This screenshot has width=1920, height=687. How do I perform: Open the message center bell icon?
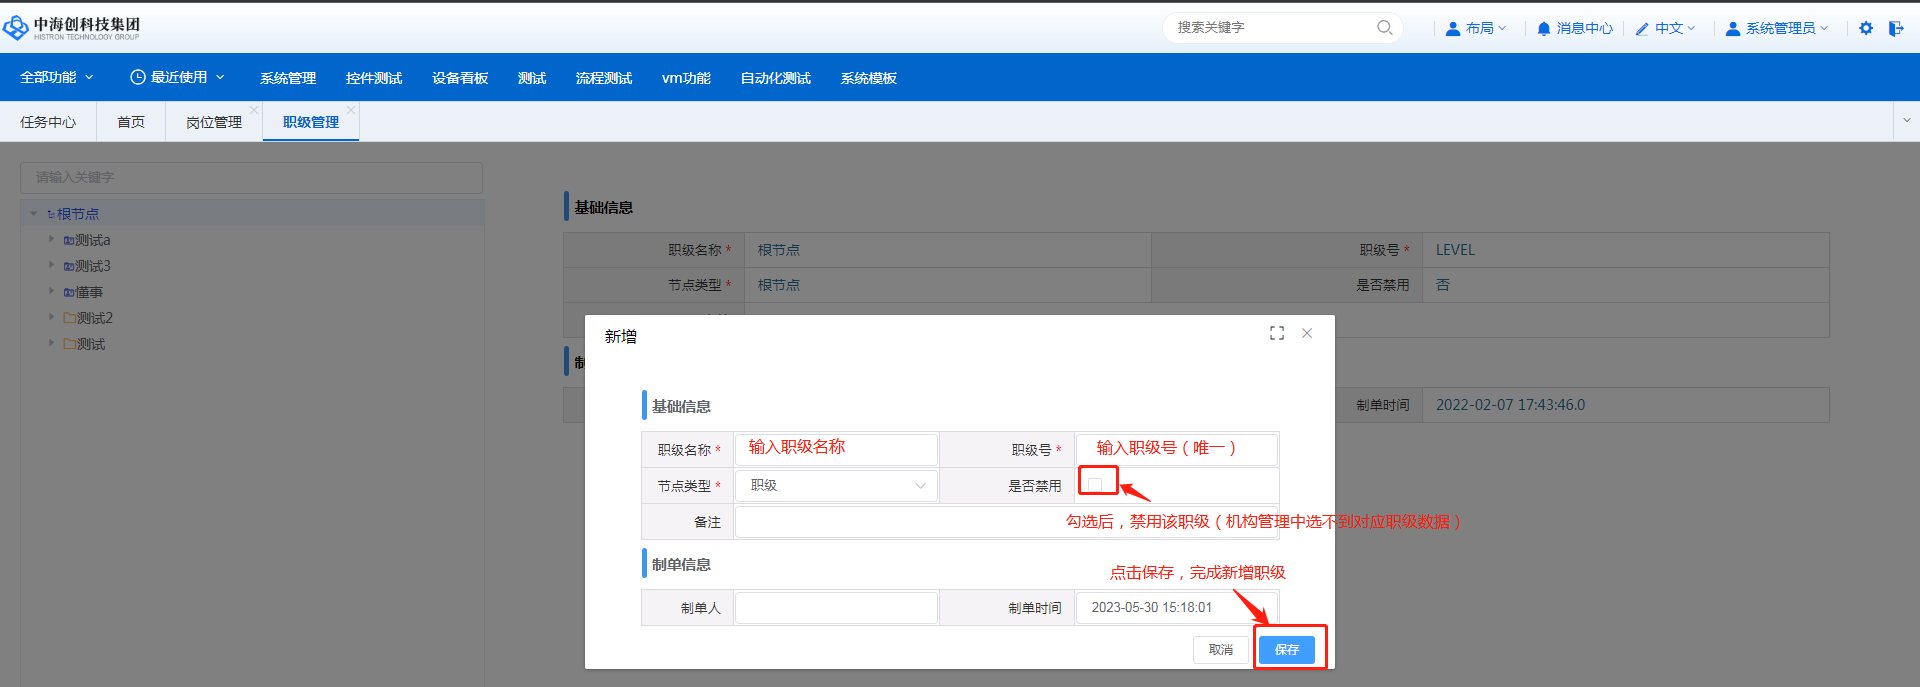click(x=1544, y=29)
